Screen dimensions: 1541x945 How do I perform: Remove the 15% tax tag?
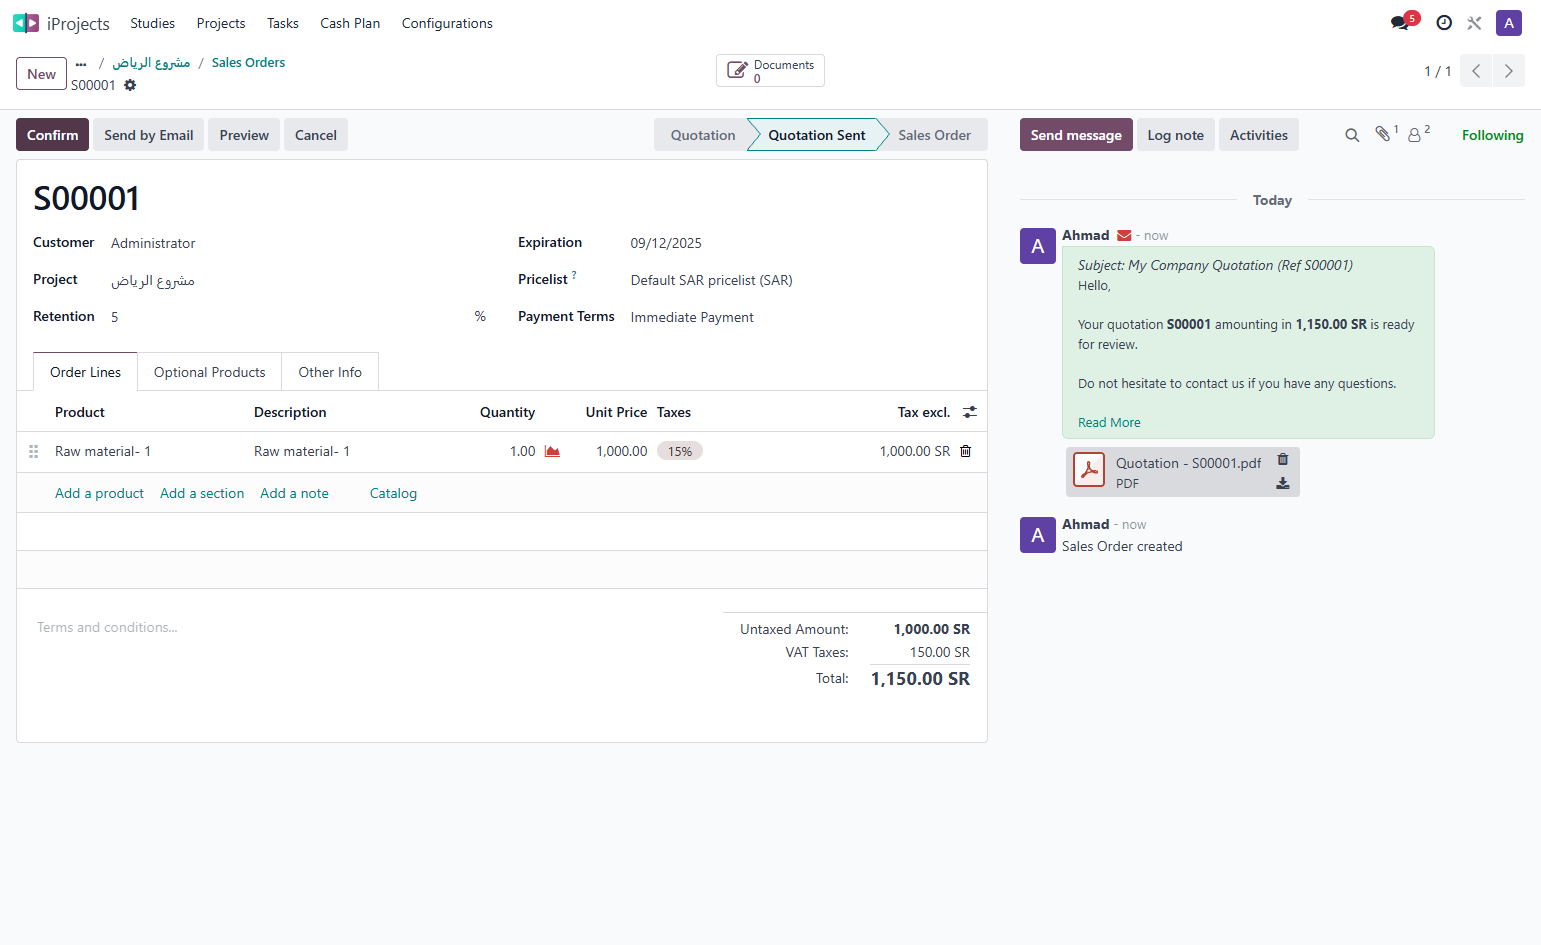[680, 452]
